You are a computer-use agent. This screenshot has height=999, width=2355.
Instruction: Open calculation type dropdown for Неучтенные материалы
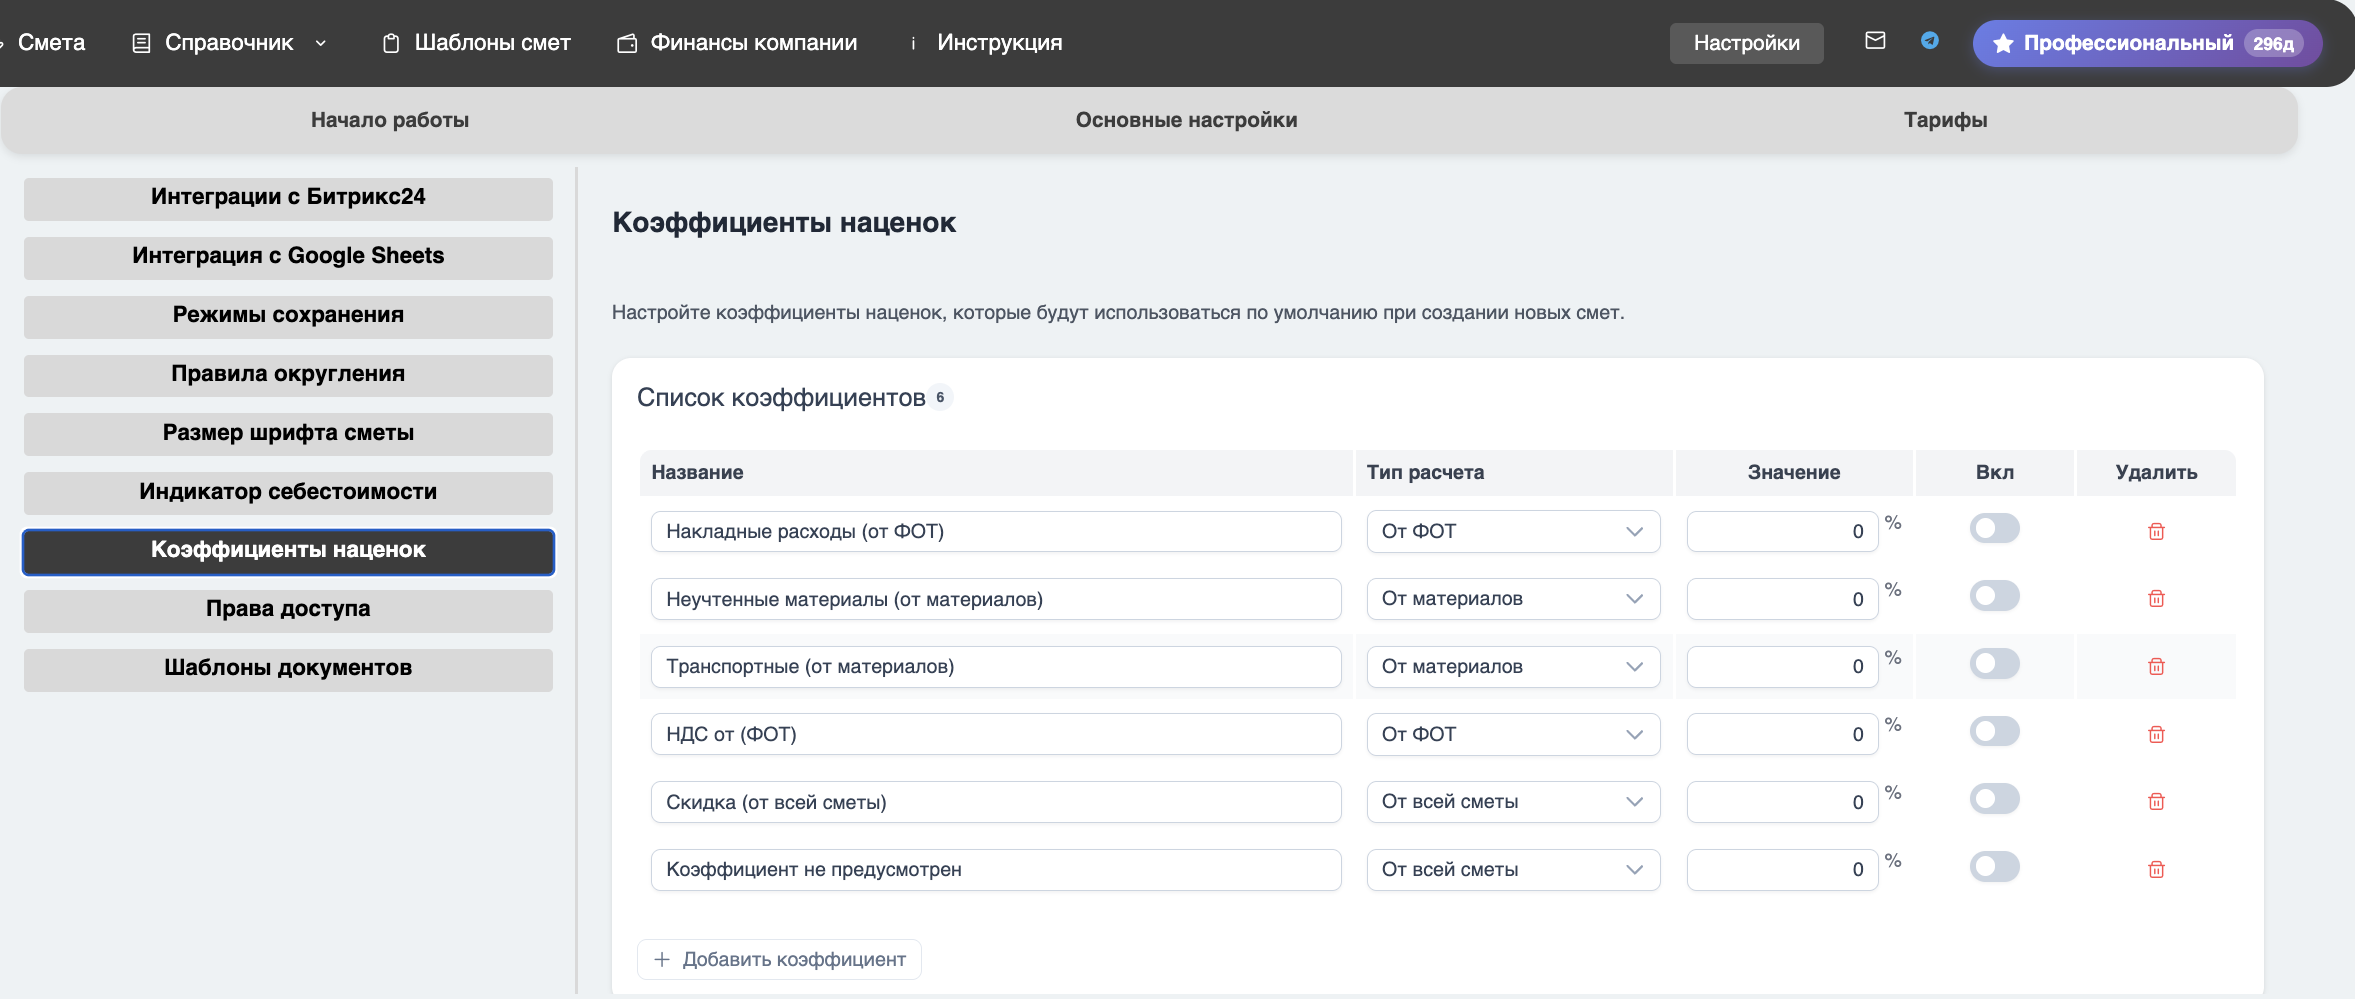1513,598
